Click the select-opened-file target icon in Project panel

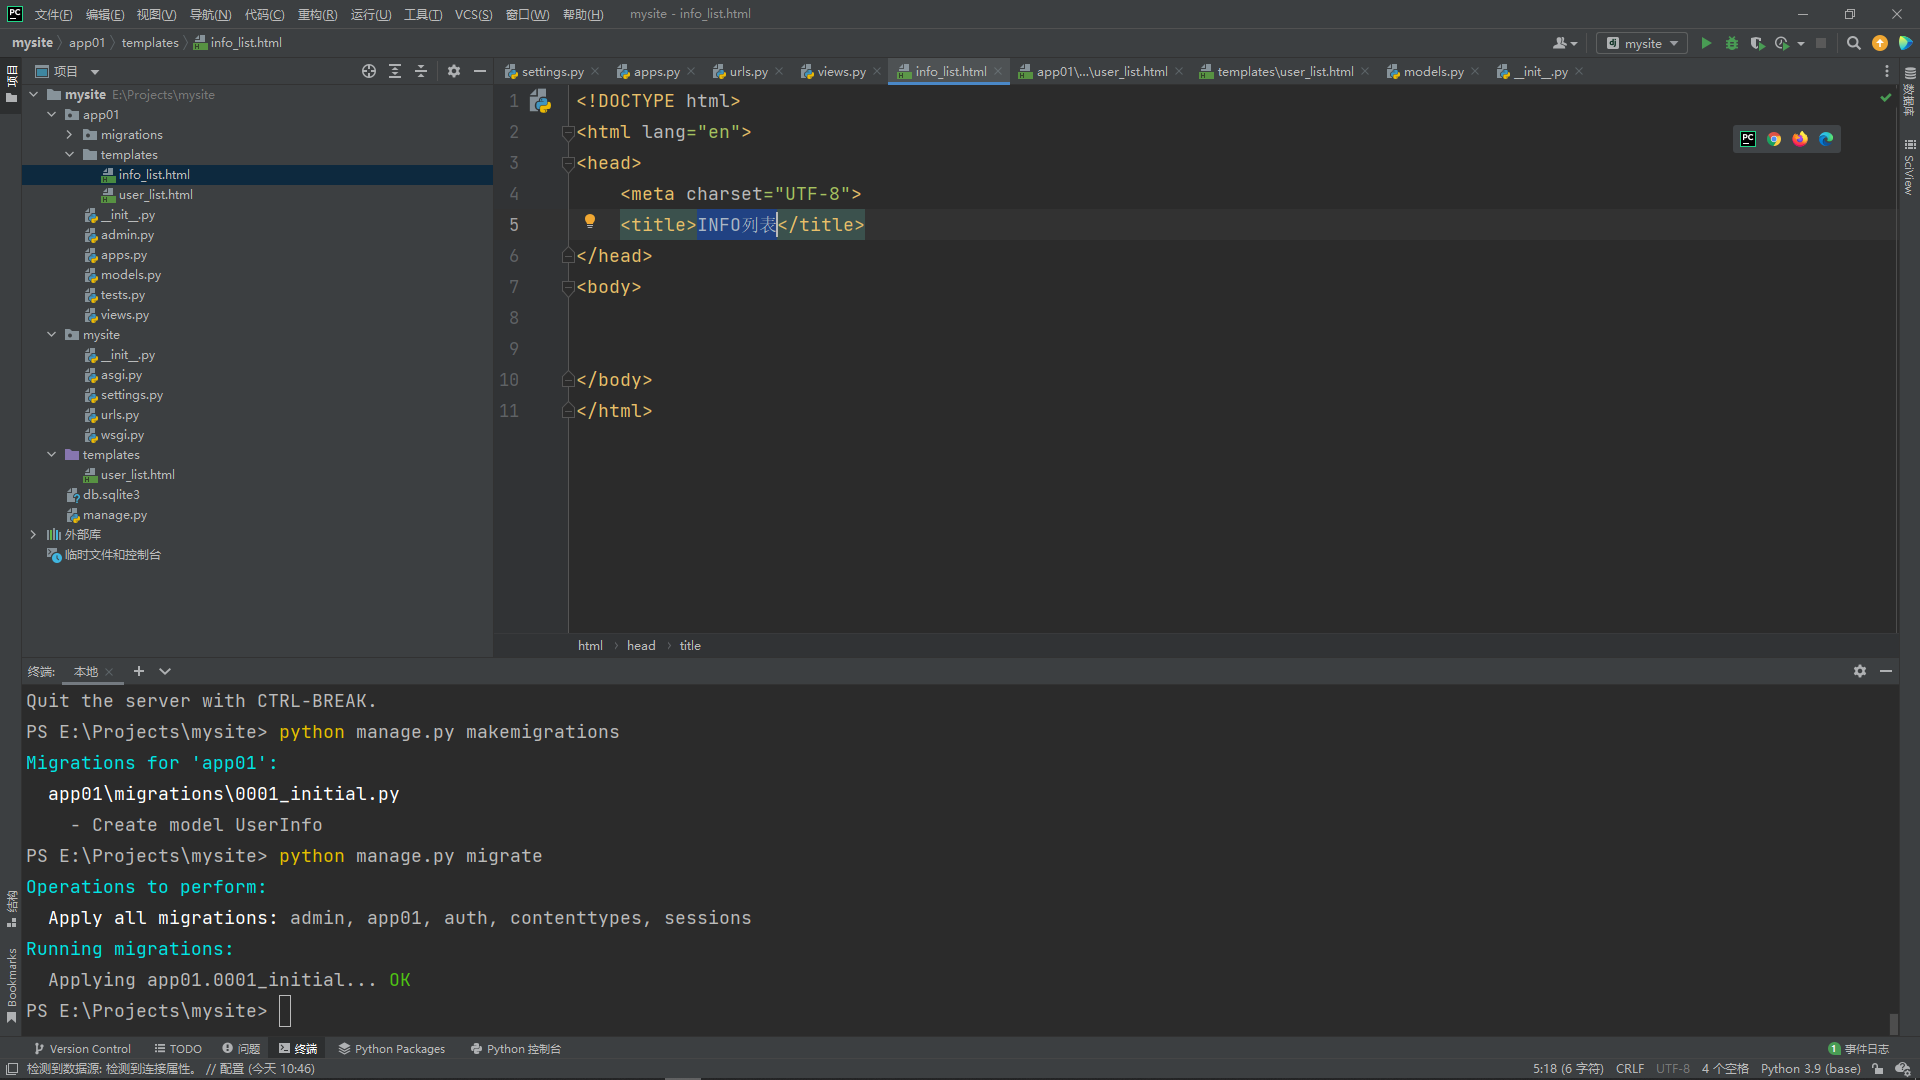369,71
